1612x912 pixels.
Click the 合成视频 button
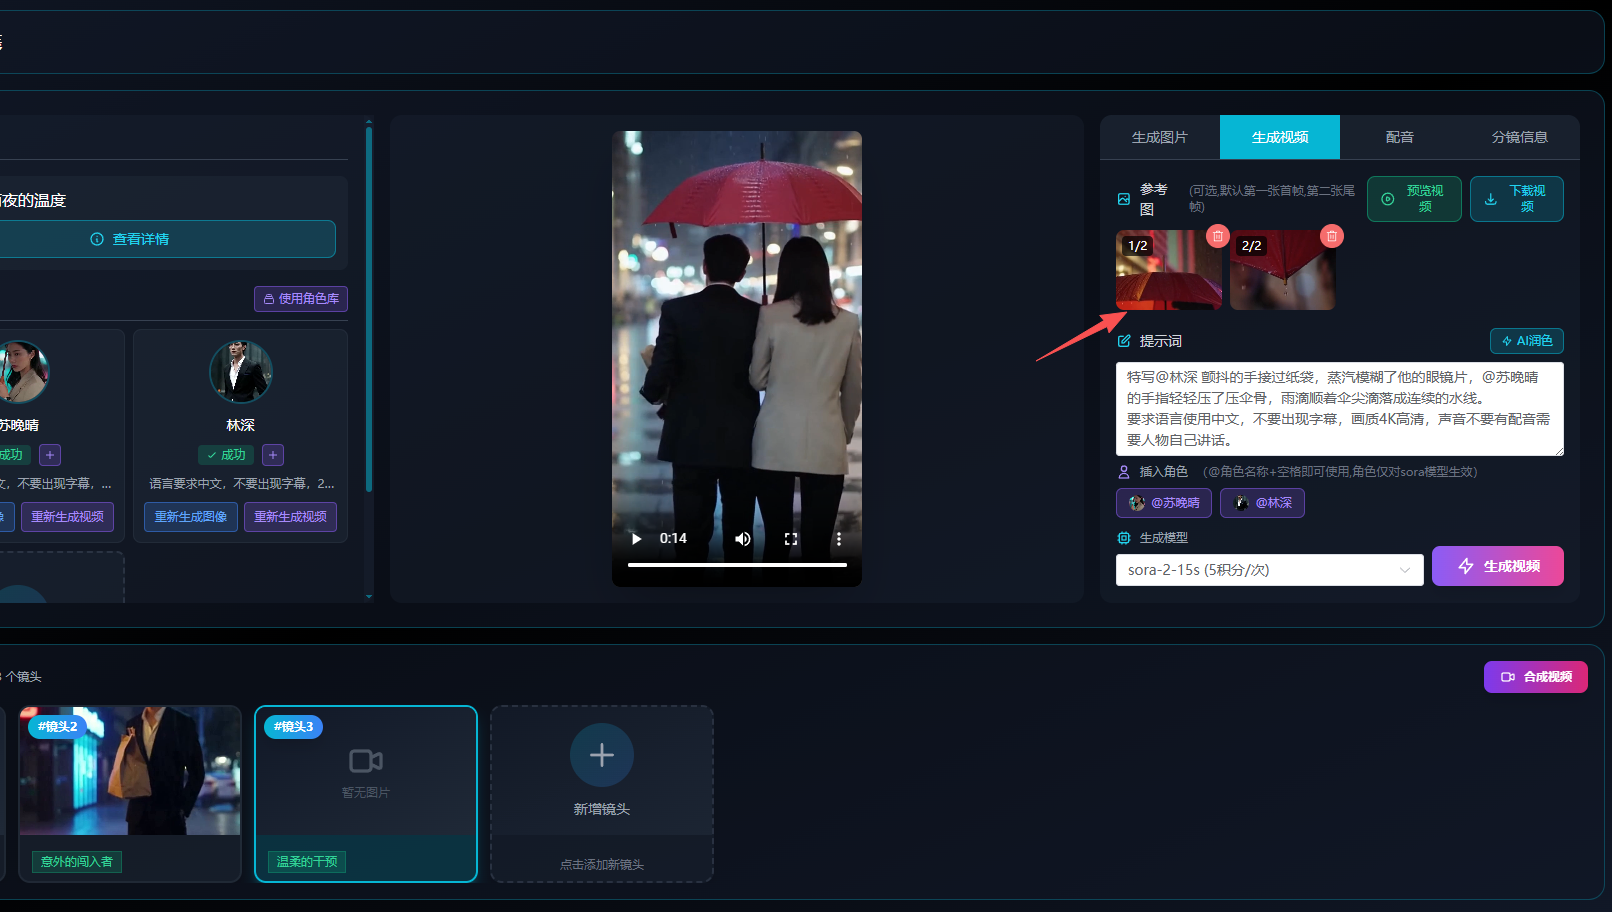1535,677
